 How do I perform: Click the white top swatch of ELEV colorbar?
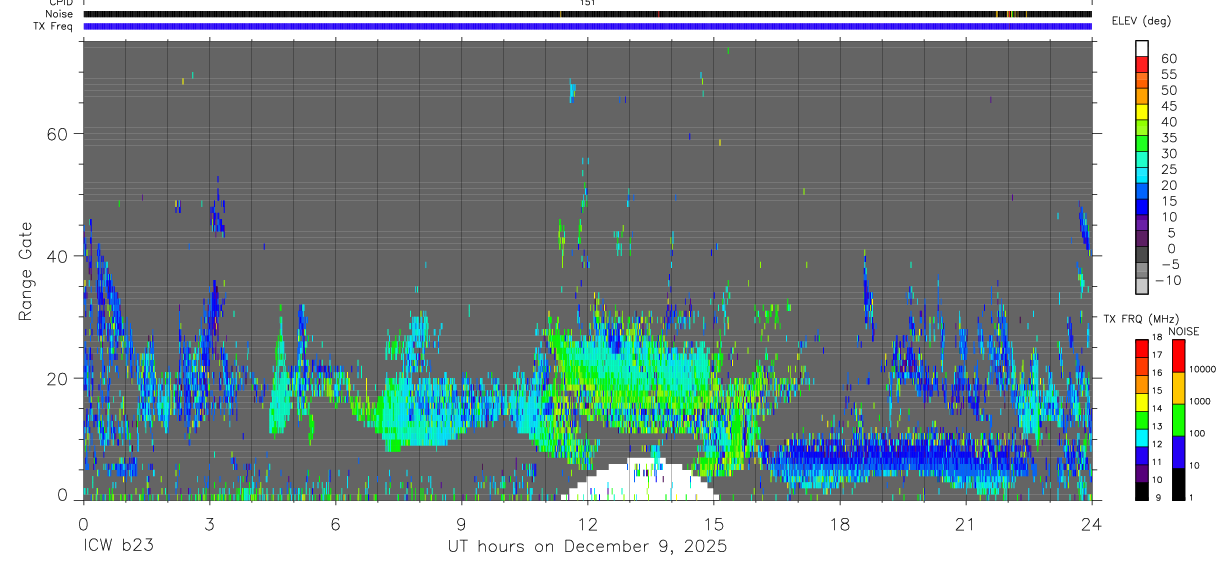tap(1142, 49)
